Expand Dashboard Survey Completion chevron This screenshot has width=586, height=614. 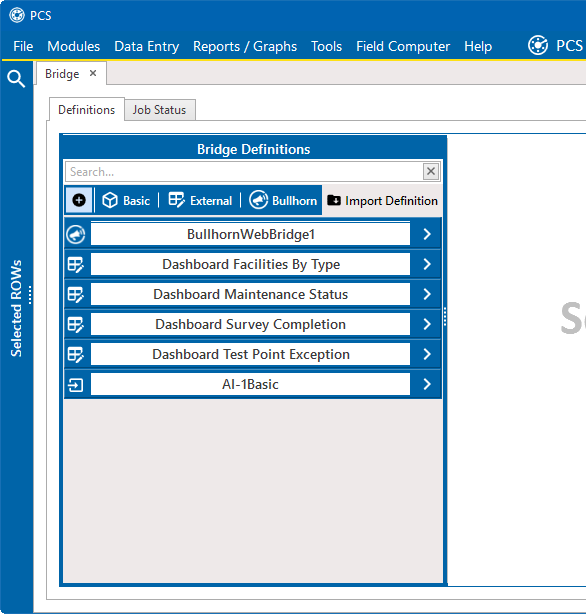(x=427, y=324)
